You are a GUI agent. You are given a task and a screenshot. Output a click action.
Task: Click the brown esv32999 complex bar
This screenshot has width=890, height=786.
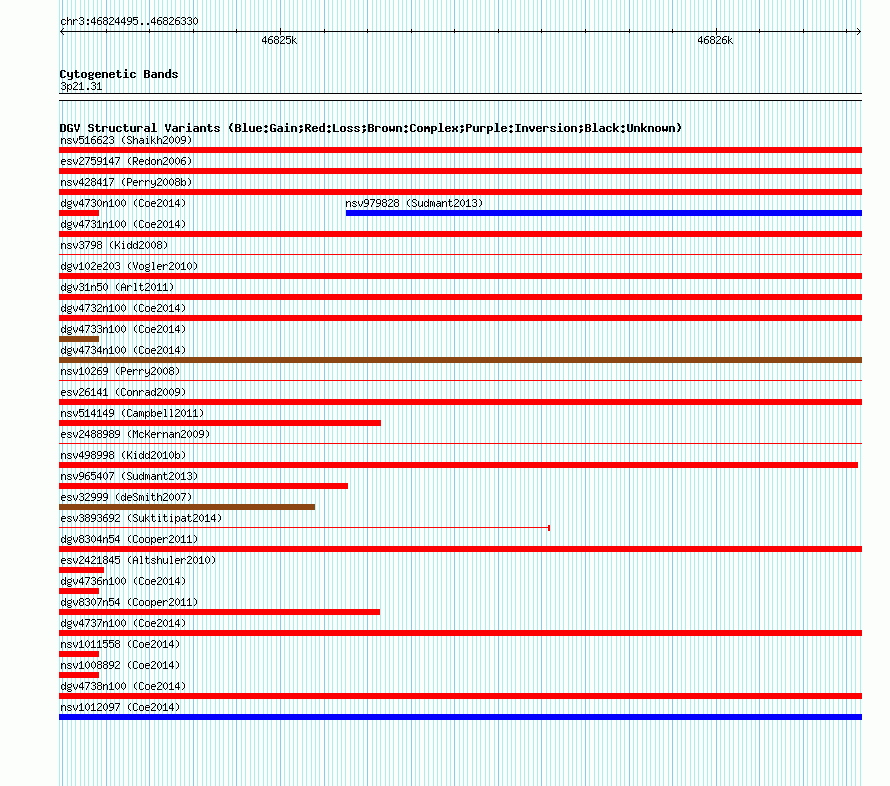tap(187, 507)
